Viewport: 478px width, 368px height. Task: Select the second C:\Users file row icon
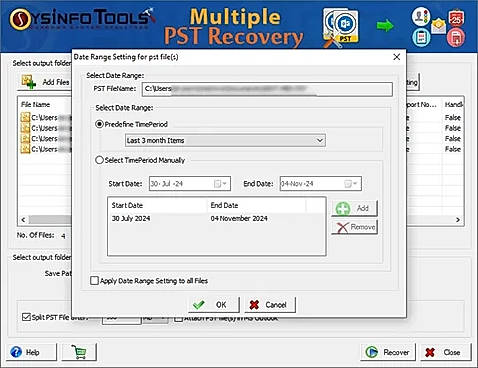pos(25,128)
